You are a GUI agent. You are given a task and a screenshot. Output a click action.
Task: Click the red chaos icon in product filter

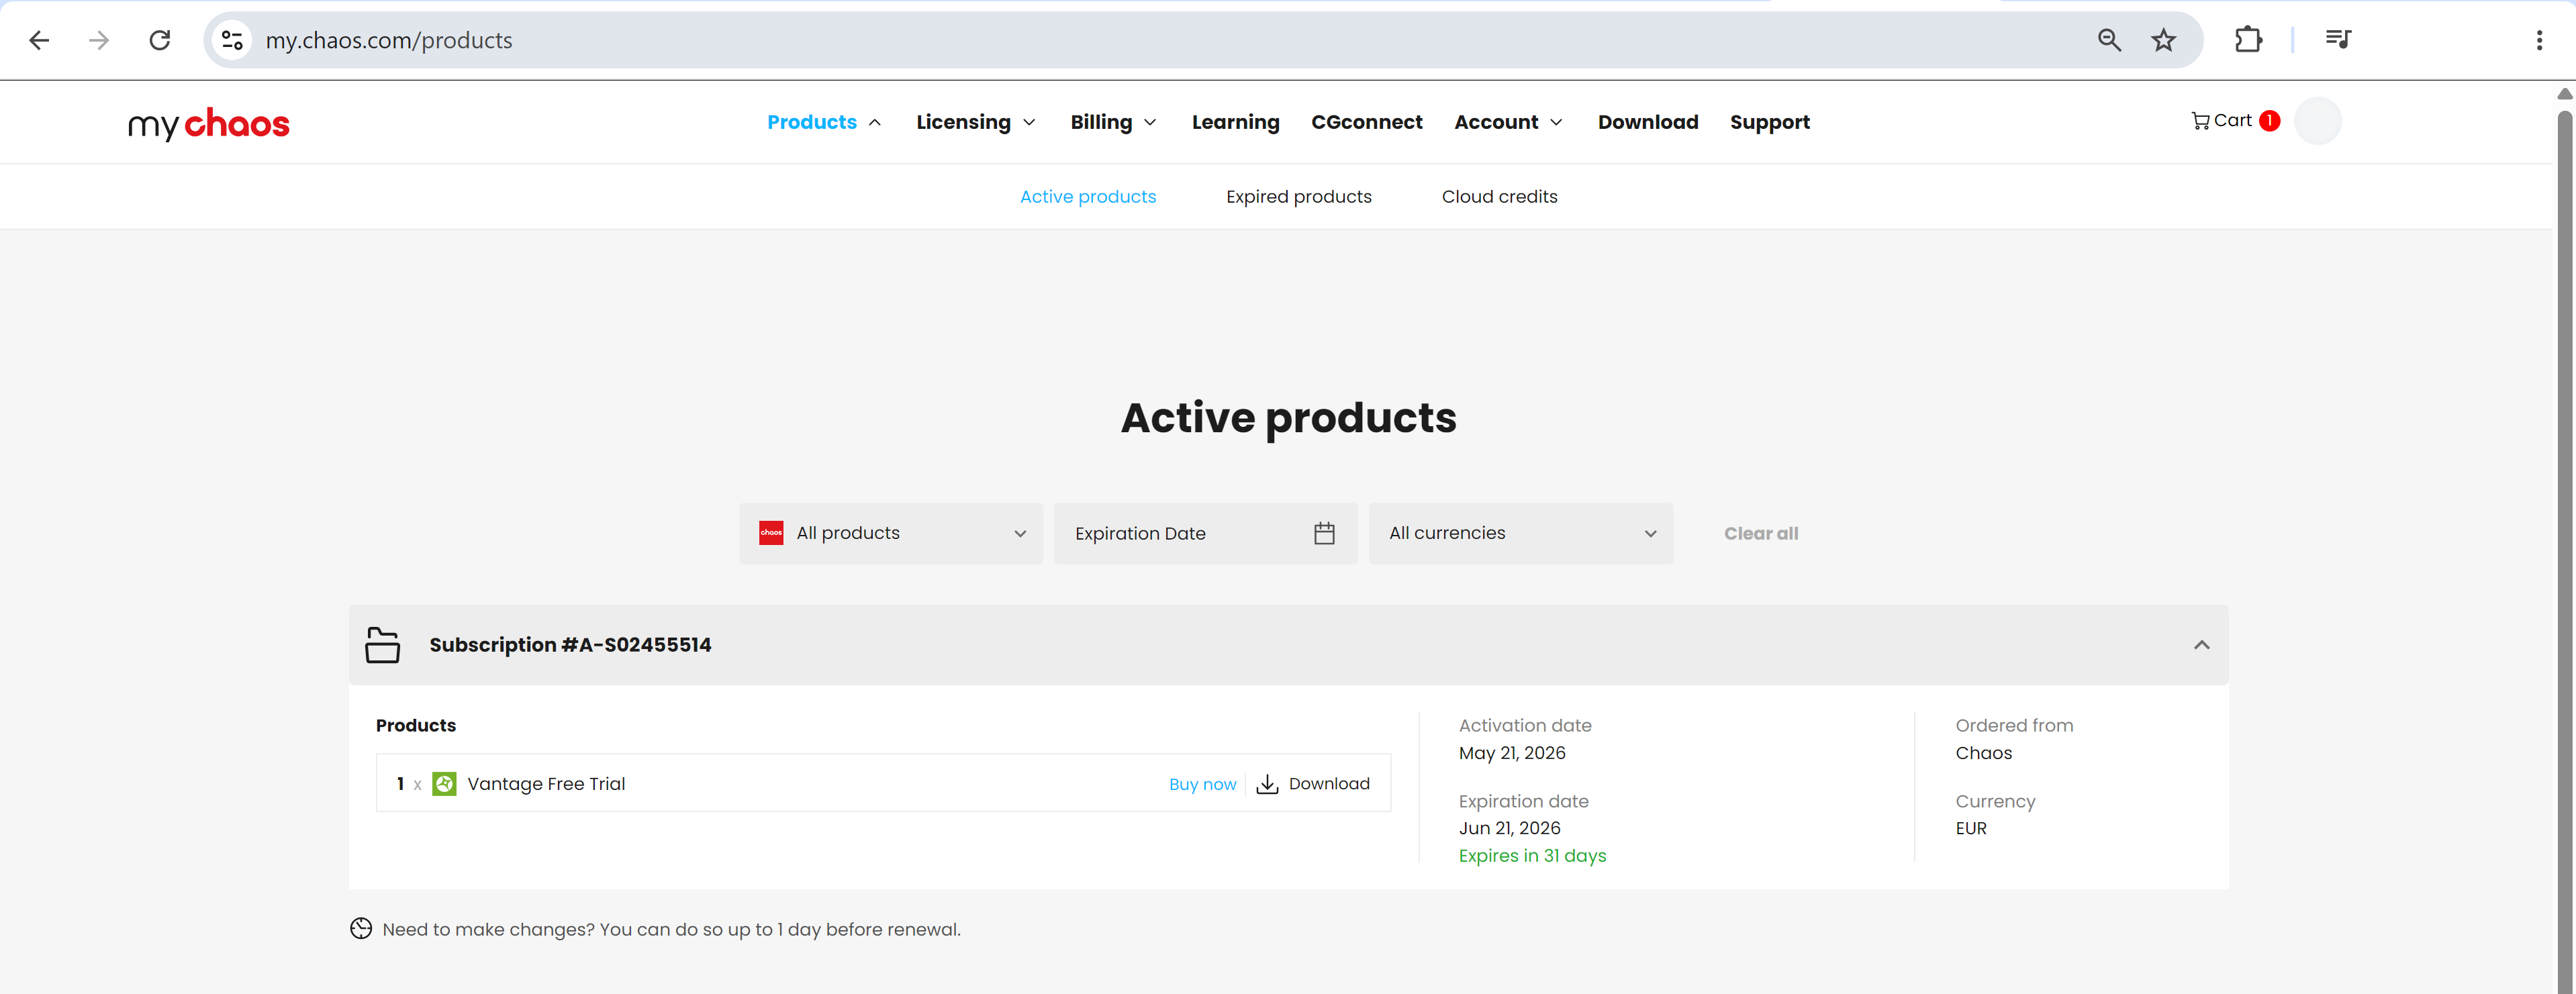(x=771, y=533)
